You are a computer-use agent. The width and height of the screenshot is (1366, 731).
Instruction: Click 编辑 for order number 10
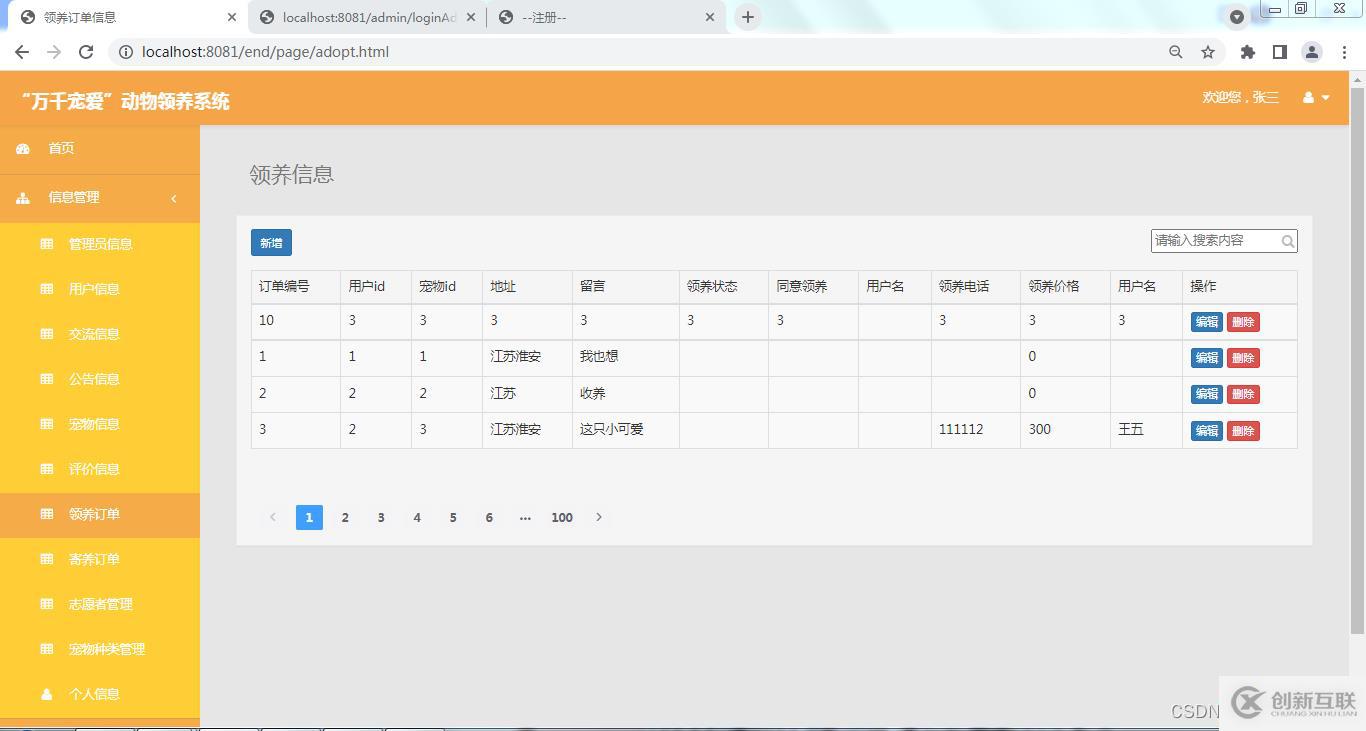click(1206, 322)
